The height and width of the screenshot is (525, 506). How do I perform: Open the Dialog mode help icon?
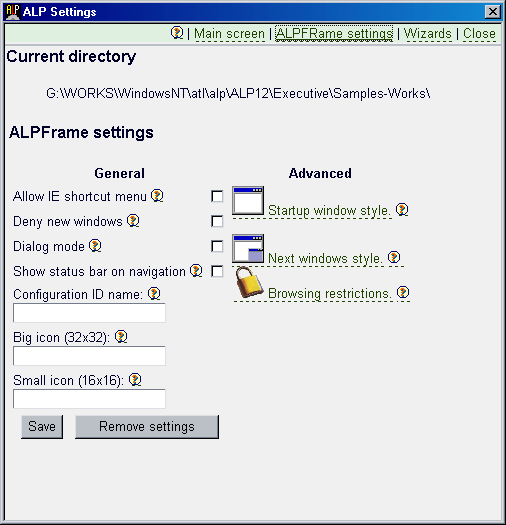[x=95, y=246]
